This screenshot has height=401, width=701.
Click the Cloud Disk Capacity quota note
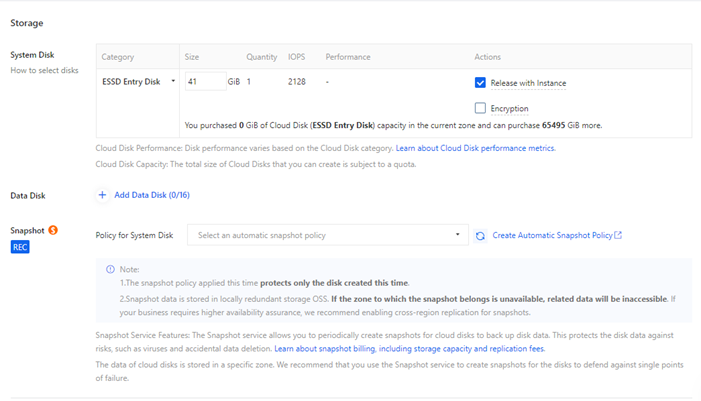click(256, 164)
